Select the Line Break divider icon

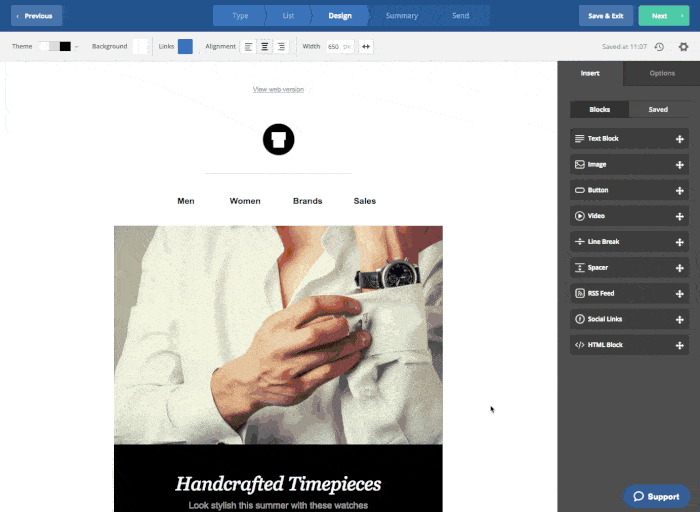point(579,241)
